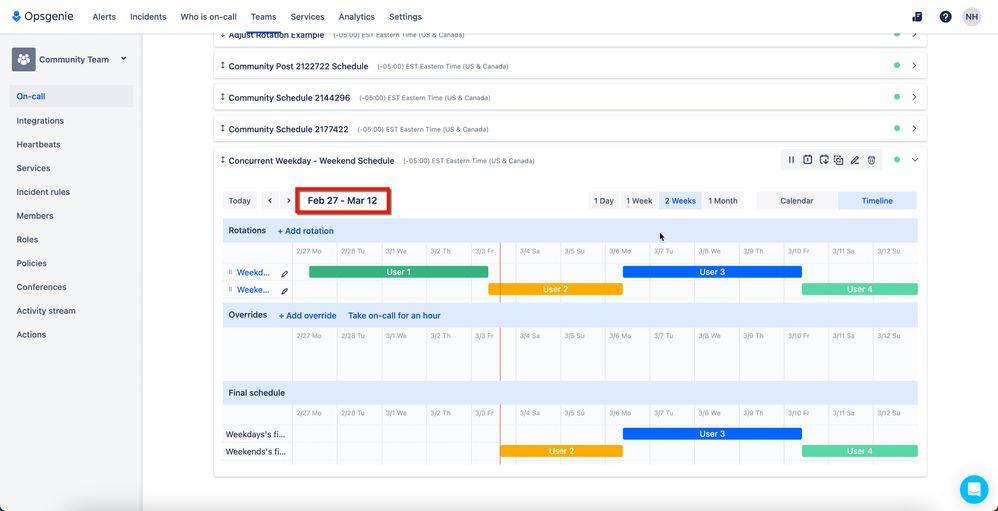Open the Incidents menu
The image size is (998, 511).
pos(148,17)
